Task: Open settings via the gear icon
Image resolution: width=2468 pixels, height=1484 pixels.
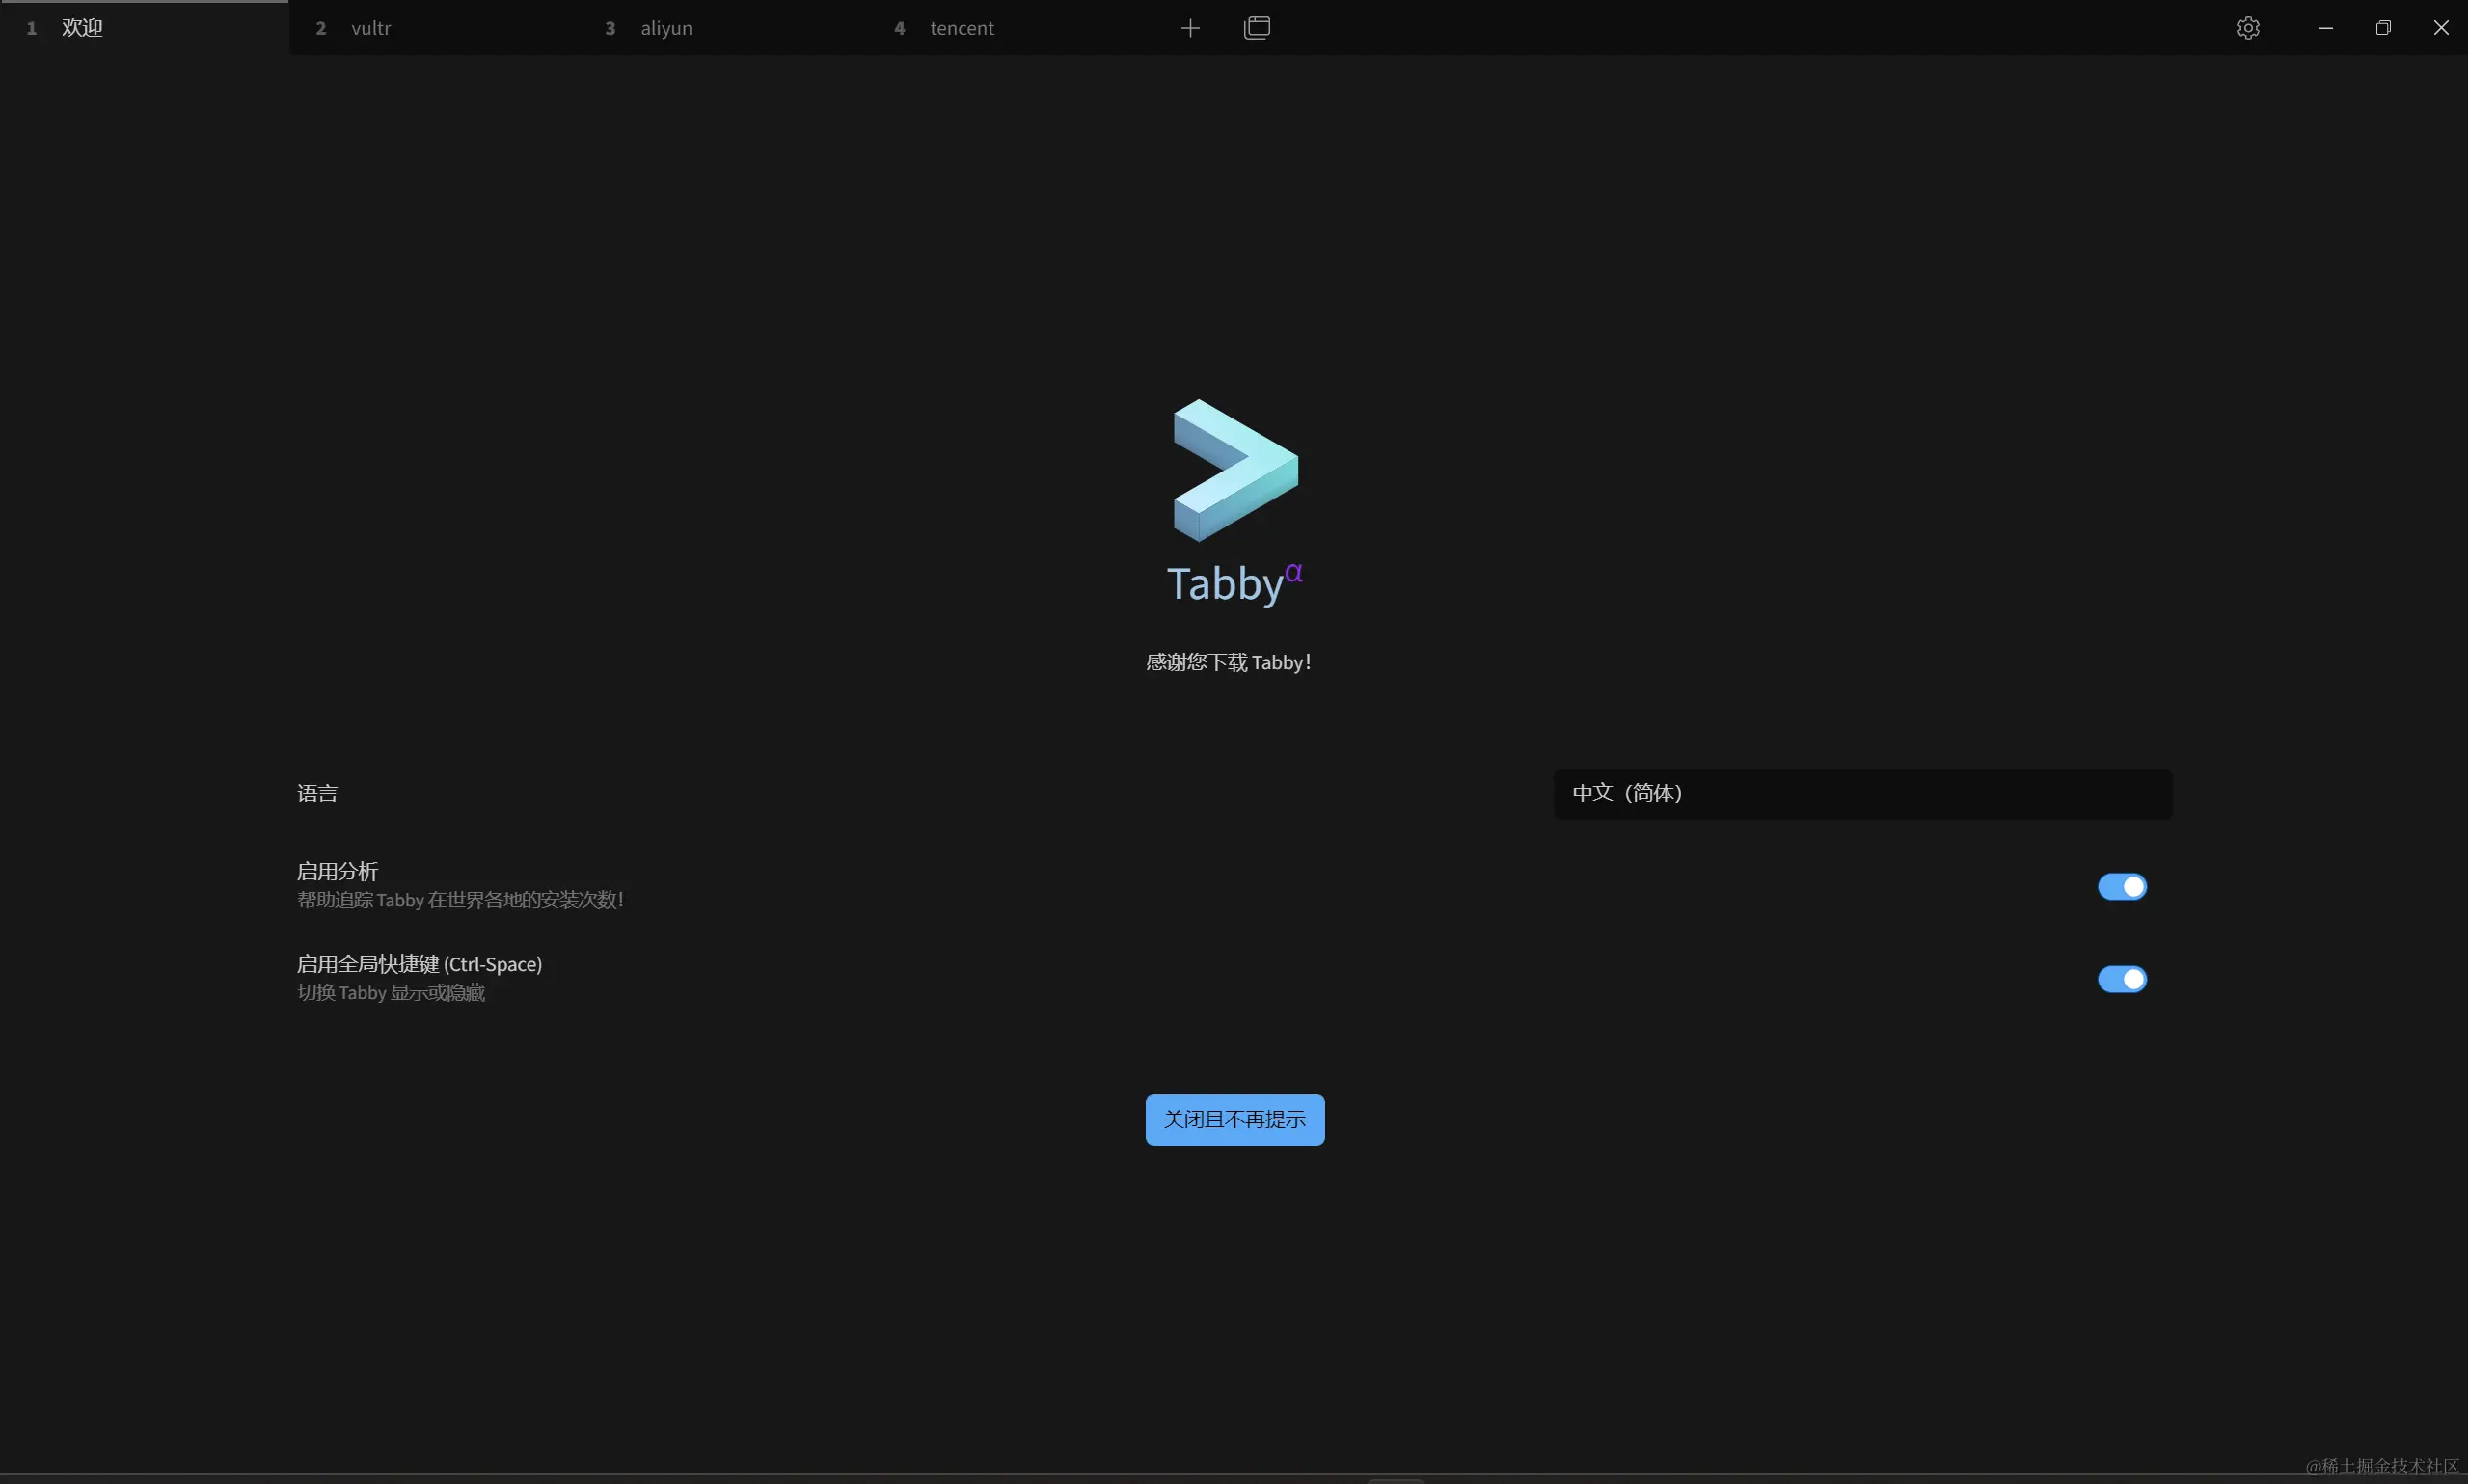Action: coord(2248,28)
